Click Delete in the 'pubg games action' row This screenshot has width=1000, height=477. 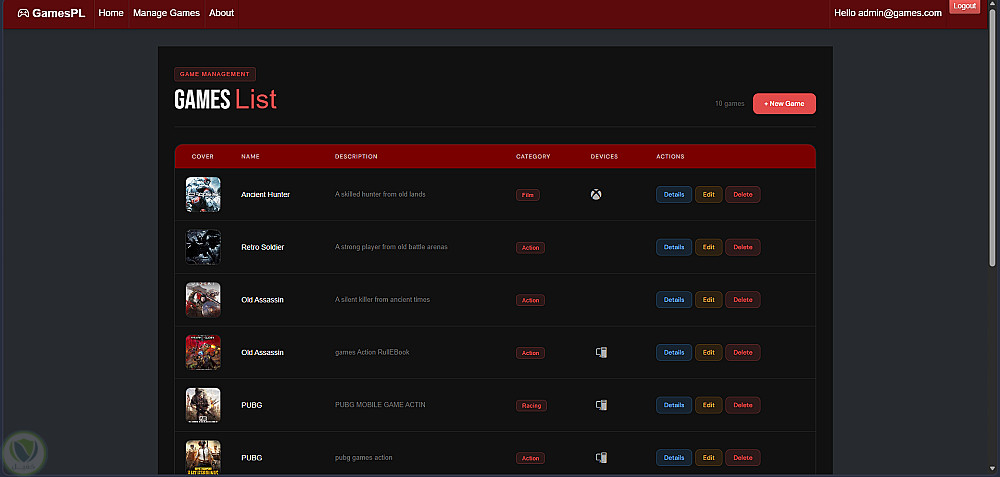[x=742, y=457]
